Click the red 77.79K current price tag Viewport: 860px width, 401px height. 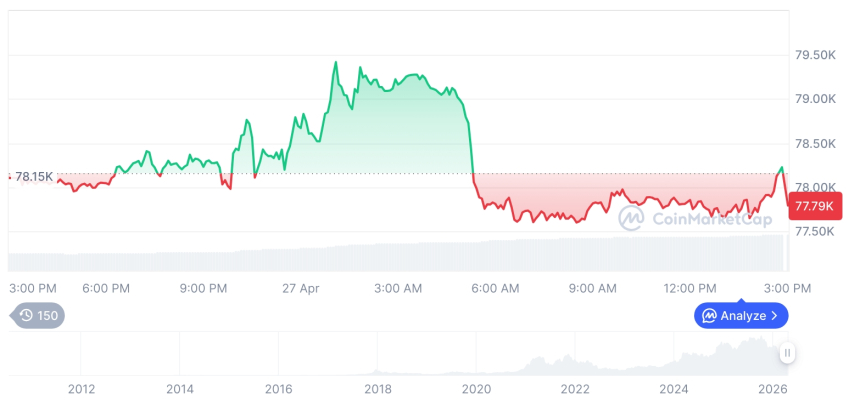pyautogui.click(x=816, y=207)
